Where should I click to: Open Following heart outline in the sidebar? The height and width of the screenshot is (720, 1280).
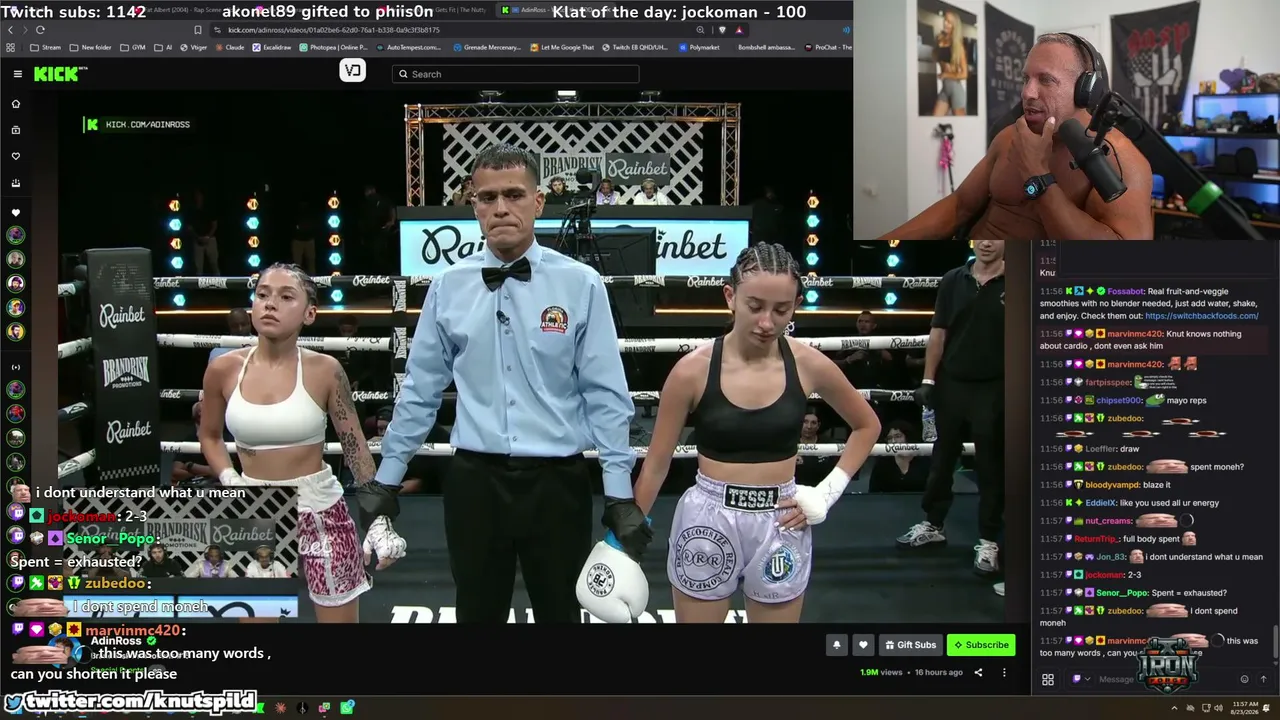click(x=16, y=156)
